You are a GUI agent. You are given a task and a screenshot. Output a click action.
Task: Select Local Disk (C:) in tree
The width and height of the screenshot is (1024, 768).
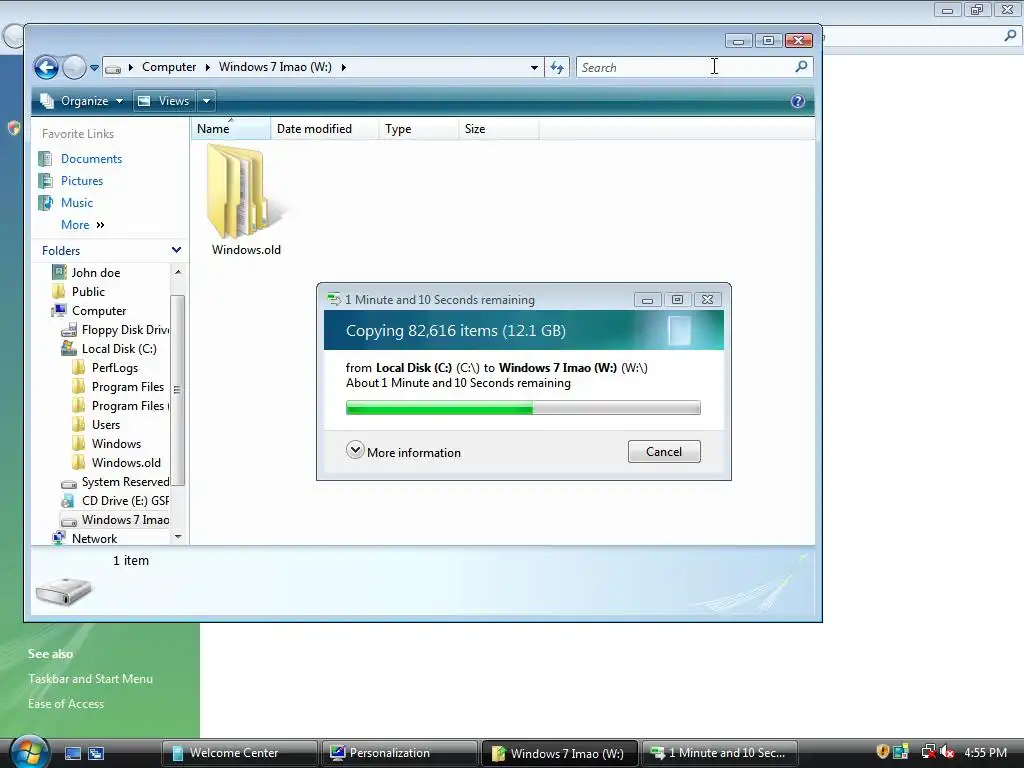(119, 349)
